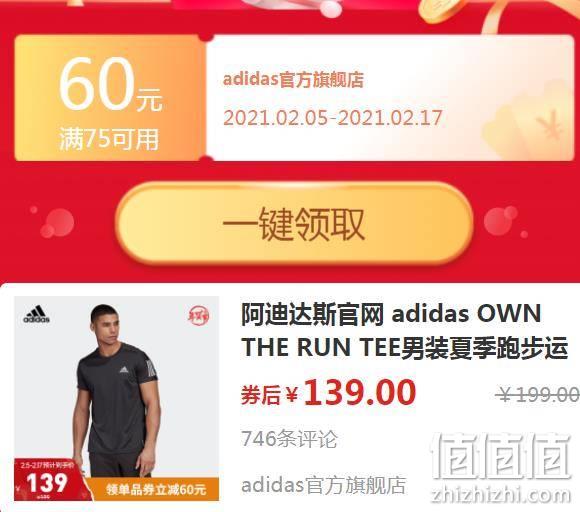Tap the 一键领取 claim button
This screenshot has height=512, width=580.
point(294,223)
